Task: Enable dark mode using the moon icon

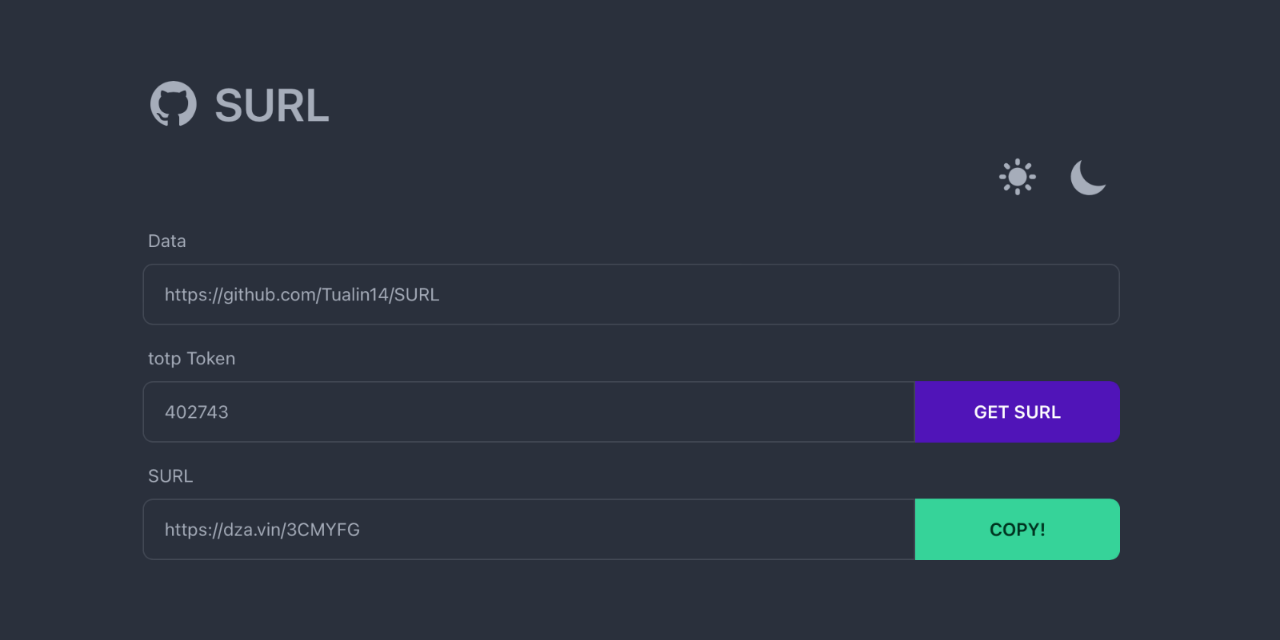Action: pyautogui.click(x=1088, y=177)
